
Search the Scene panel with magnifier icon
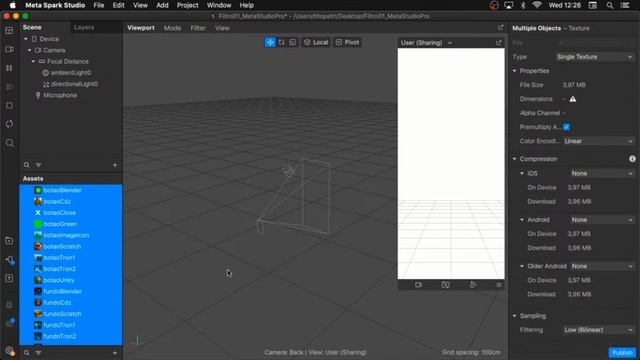27,165
